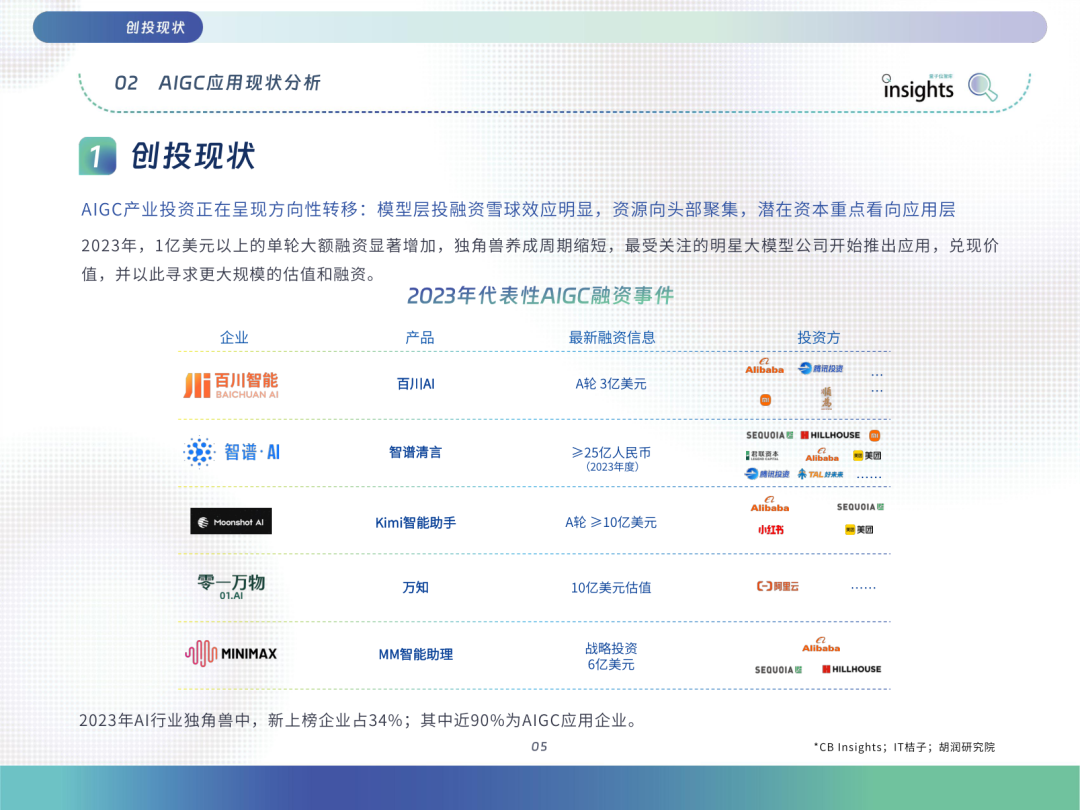The width and height of the screenshot is (1080, 810).
Task: Click the MM智能助理 product cell
Action: [415, 654]
